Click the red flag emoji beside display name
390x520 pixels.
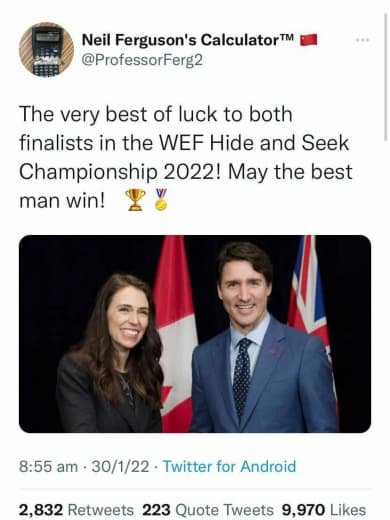[x=309, y=40]
